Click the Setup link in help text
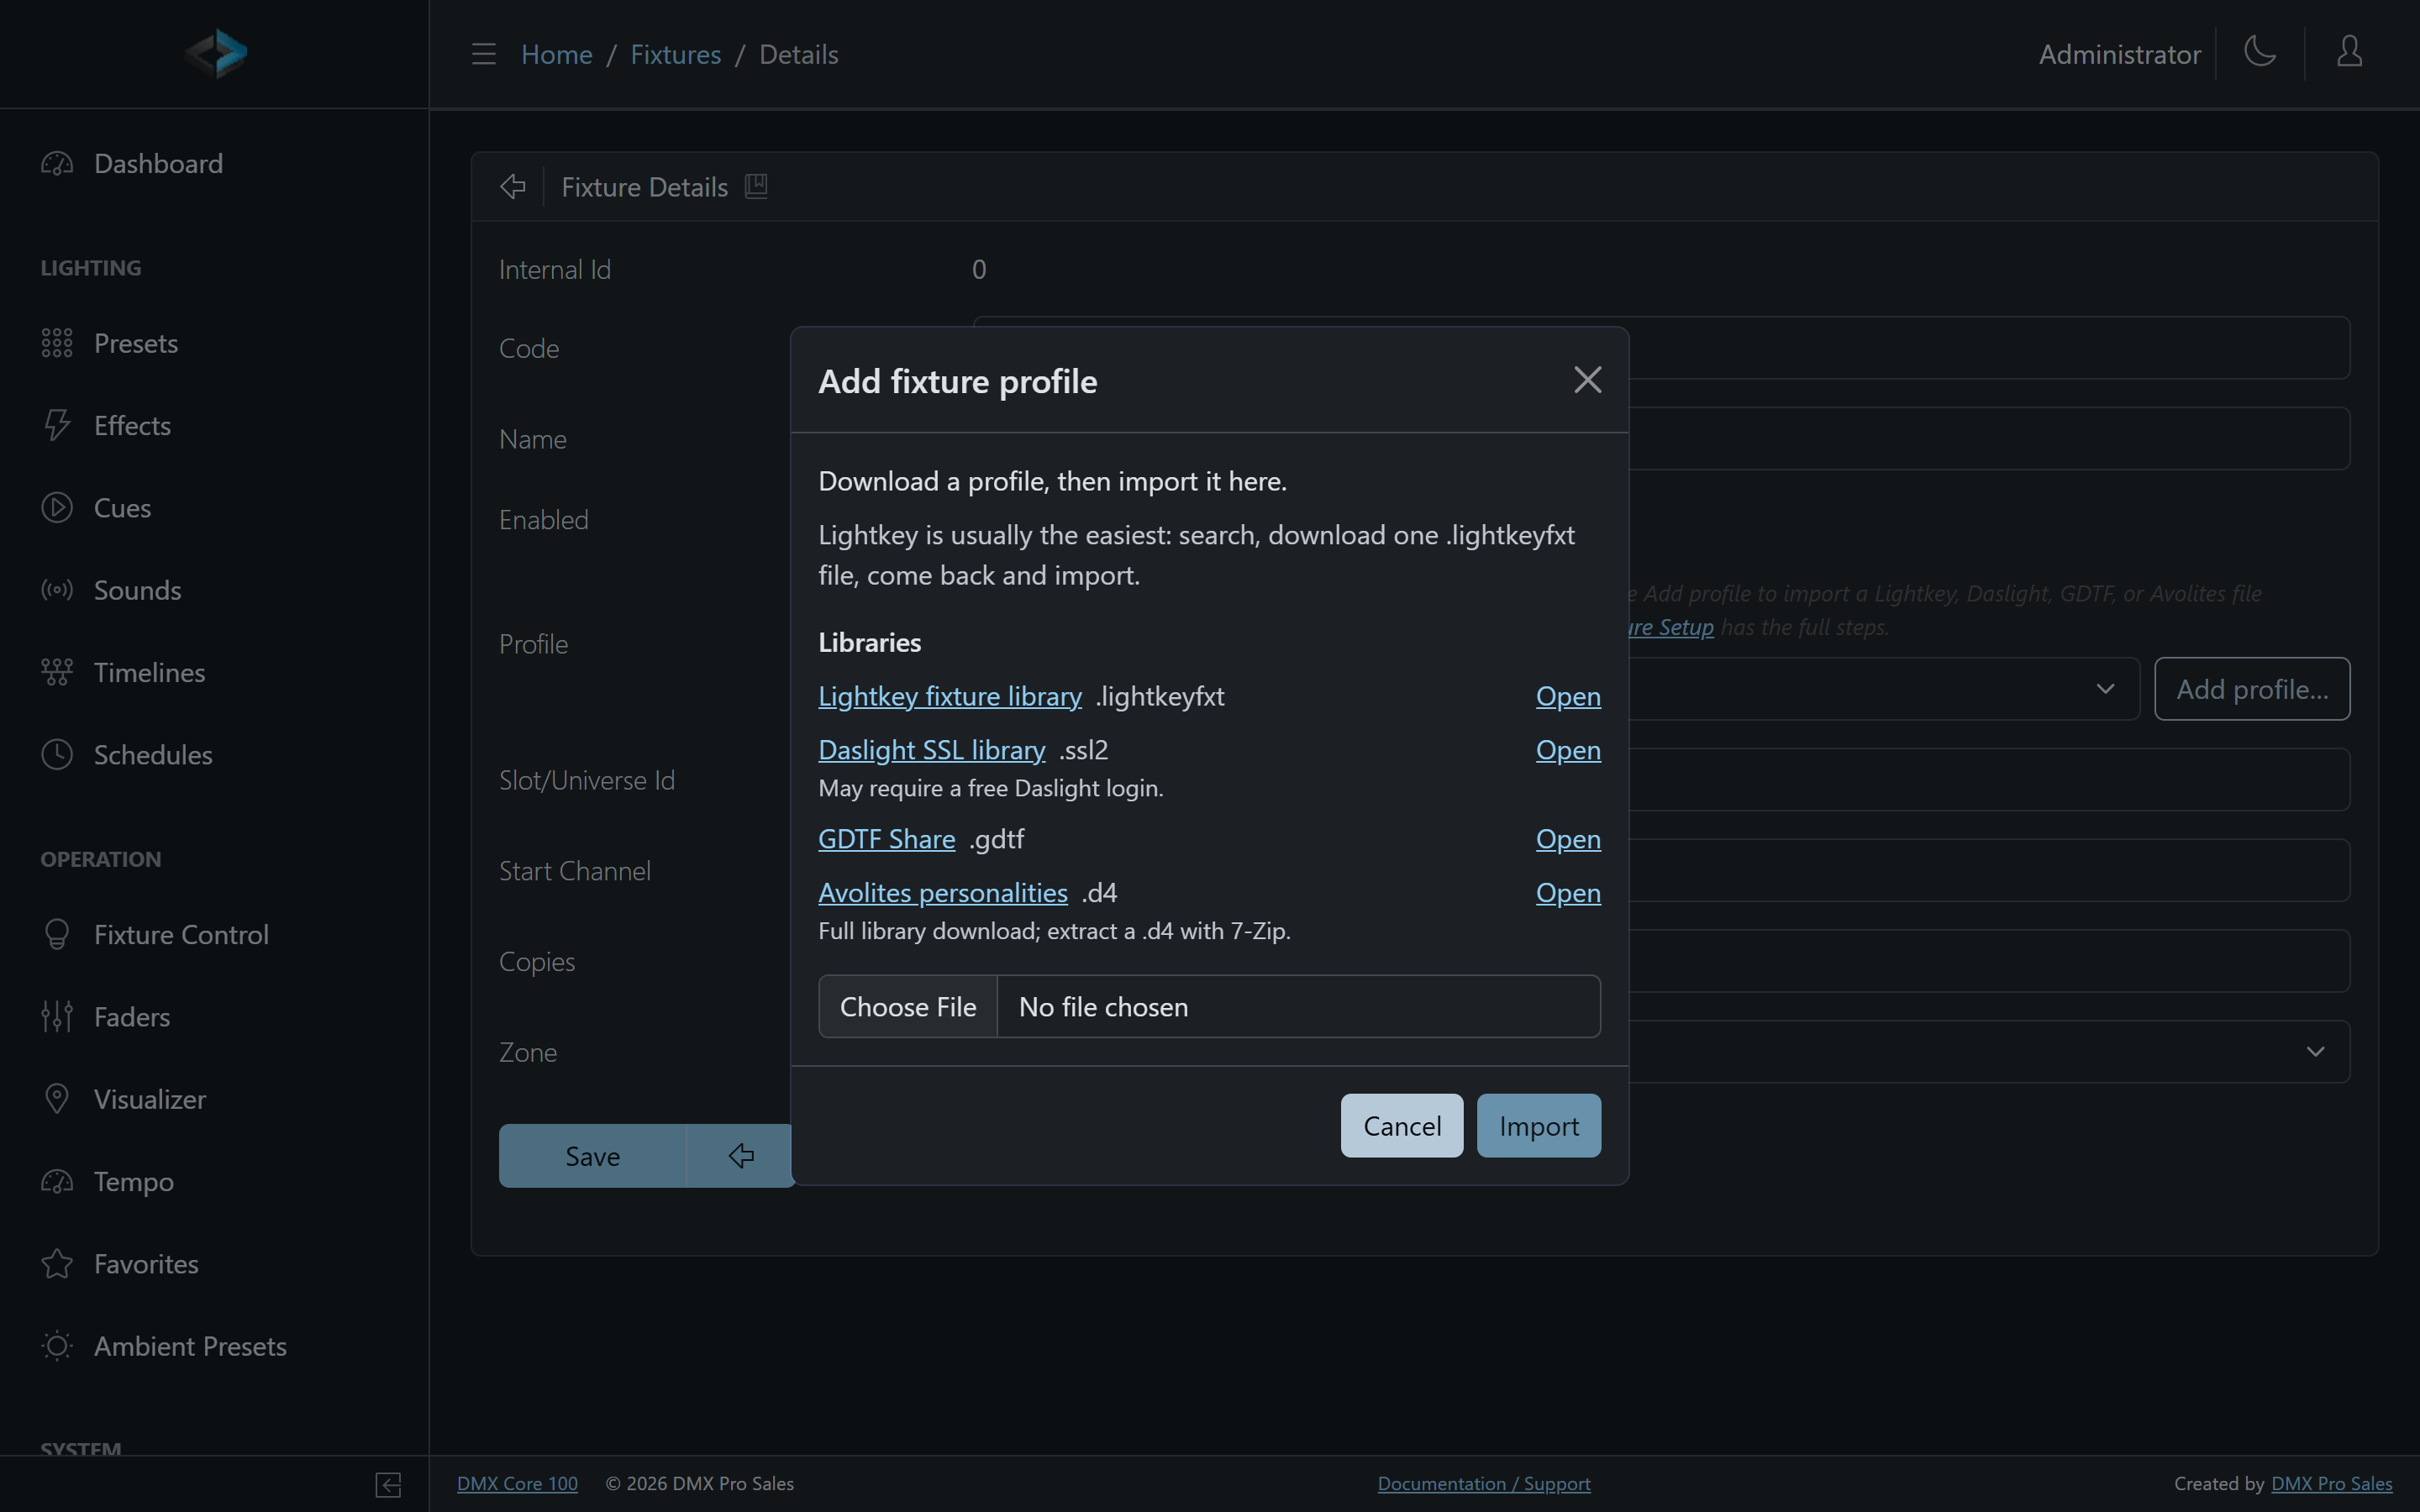Image resolution: width=2420 pixels, height=1512 pixels. click(1672, 627)
